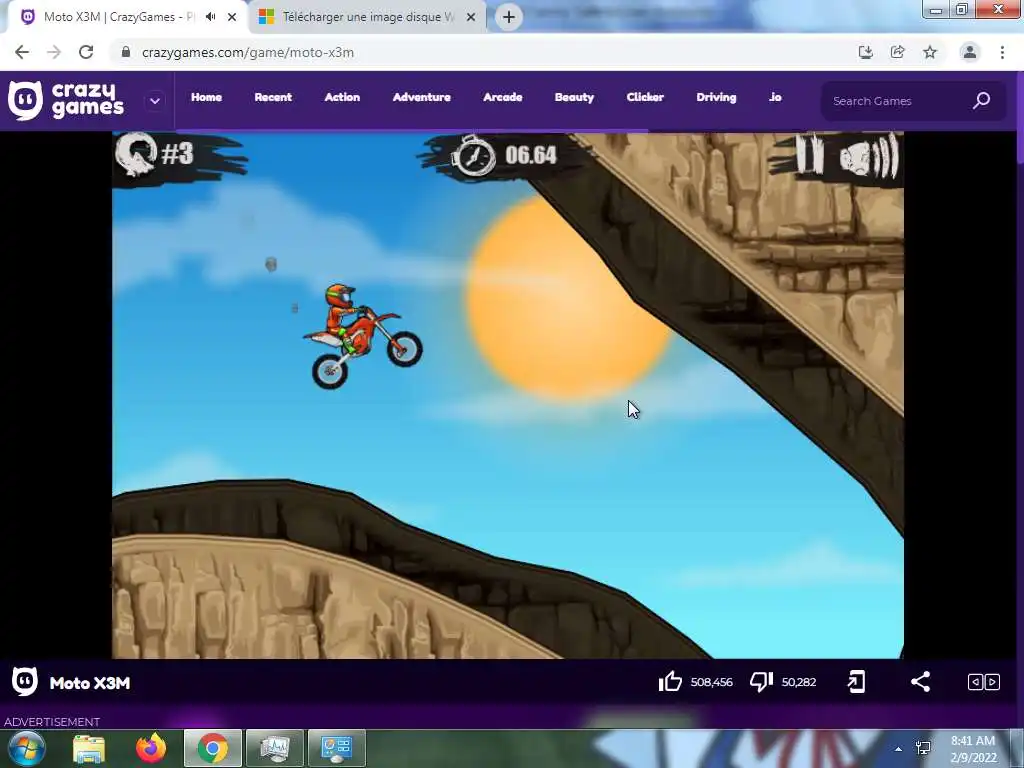
Task: Open File Explorer from the taskbar
Action: click(x=89, y=748)
